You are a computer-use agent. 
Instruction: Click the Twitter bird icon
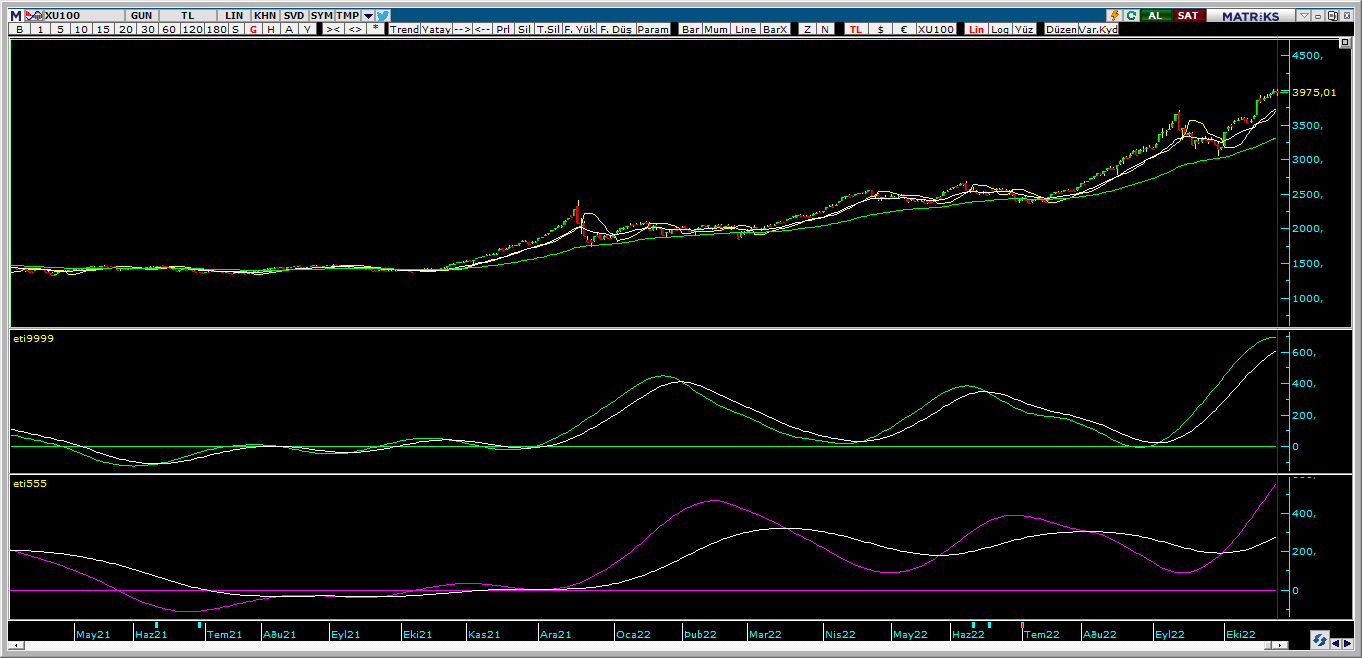click(382, 16)
